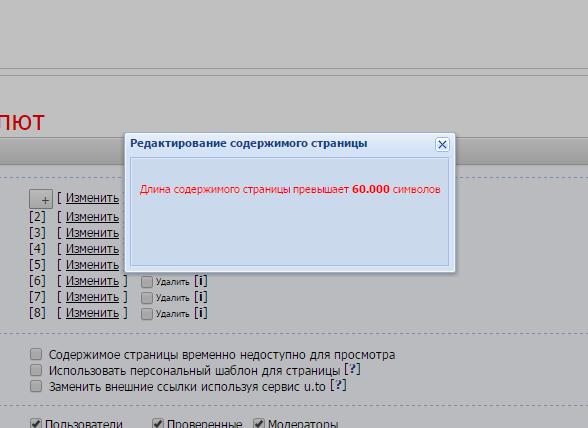Enable page content temporarily unavailable option

pos(36,354)
